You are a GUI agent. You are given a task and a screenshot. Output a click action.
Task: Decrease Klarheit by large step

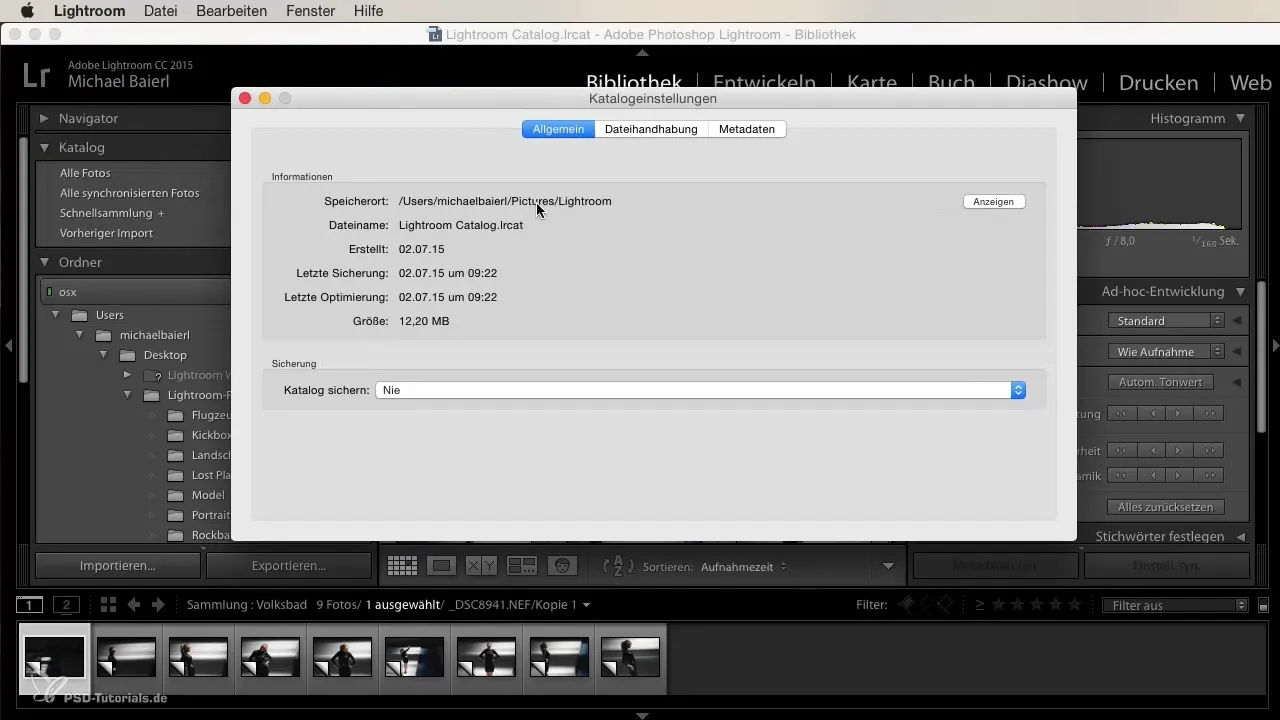point(1122,450)
